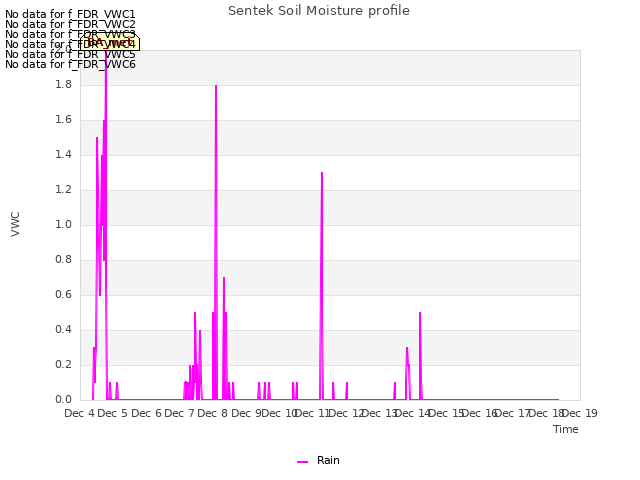Click the Dec 4 x-axis tick label

(80, 413)
